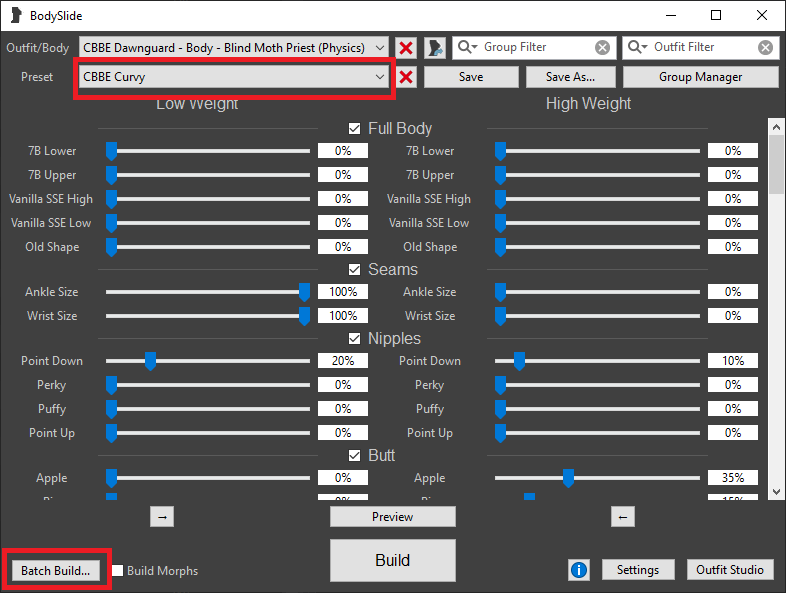Click the Group Filter text field

point(536,47)
